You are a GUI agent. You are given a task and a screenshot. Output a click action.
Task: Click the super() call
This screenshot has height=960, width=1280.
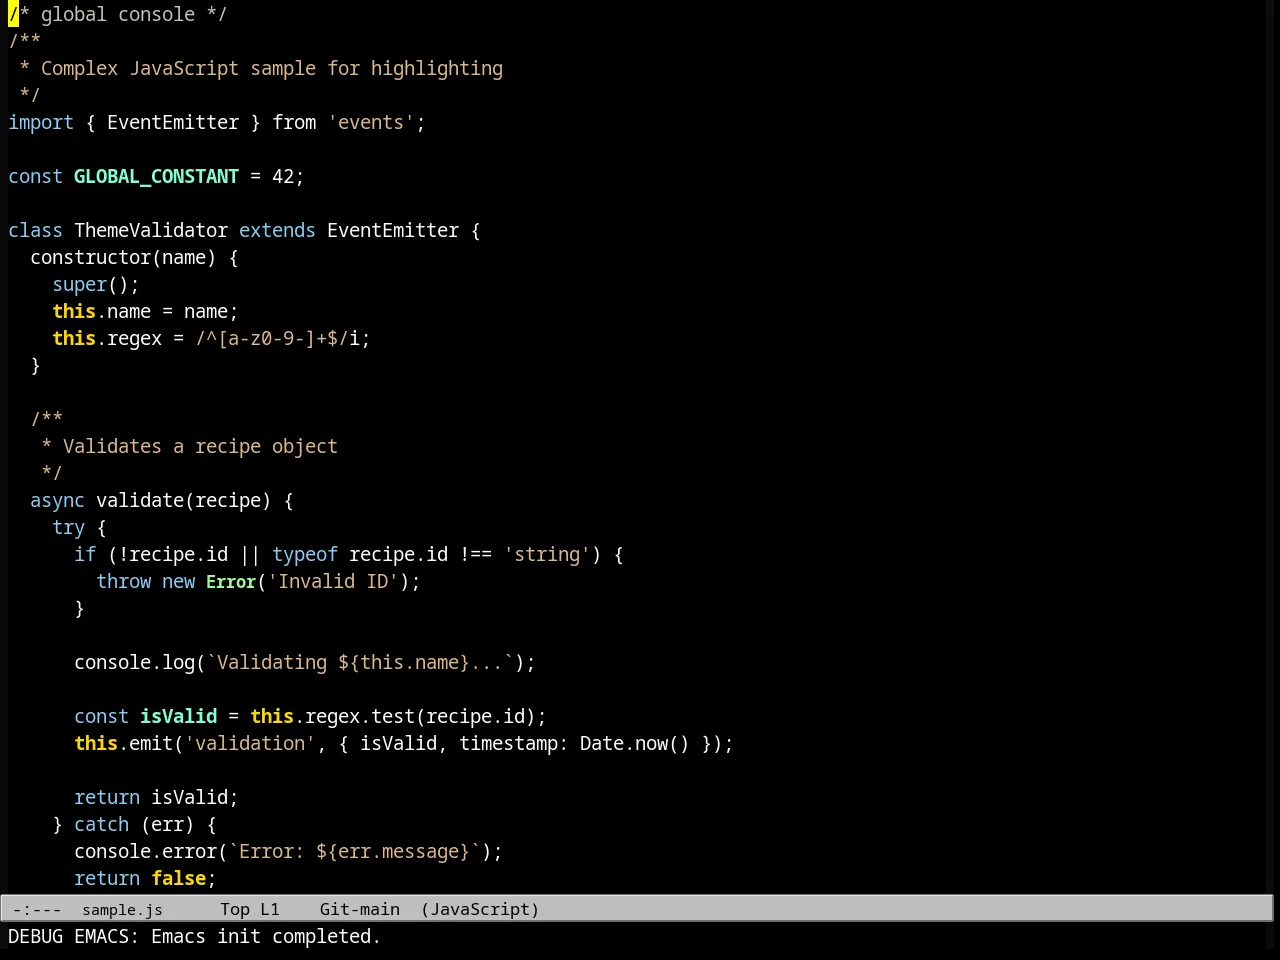90,285
